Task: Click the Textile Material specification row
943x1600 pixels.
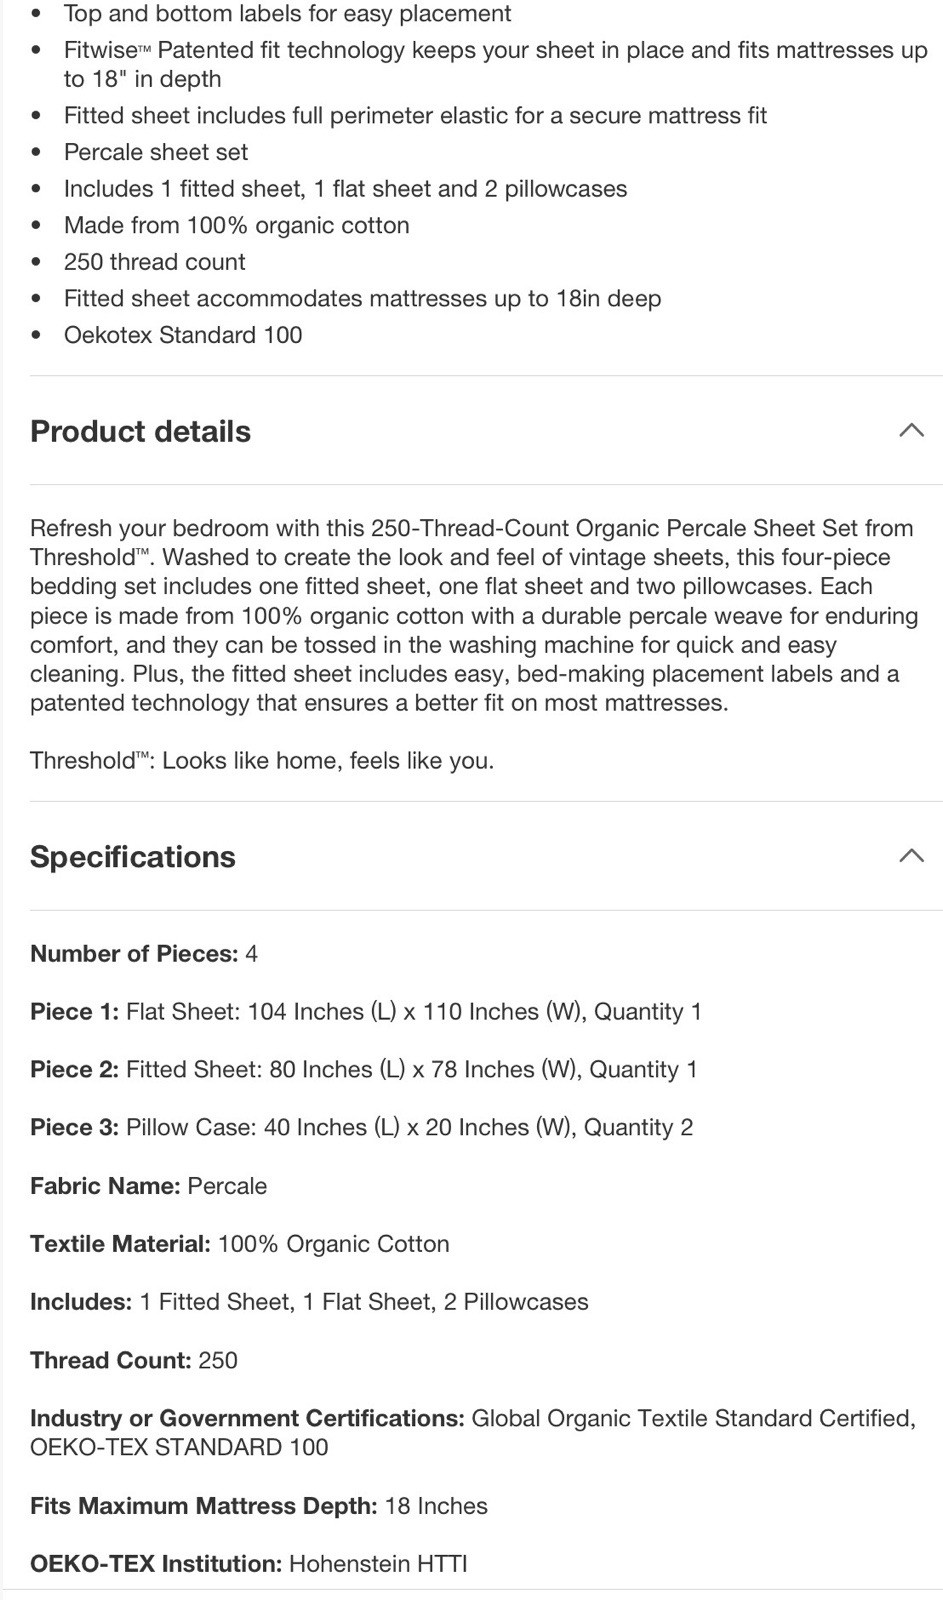Action: pyautogui.click(x=240, y=1244)
